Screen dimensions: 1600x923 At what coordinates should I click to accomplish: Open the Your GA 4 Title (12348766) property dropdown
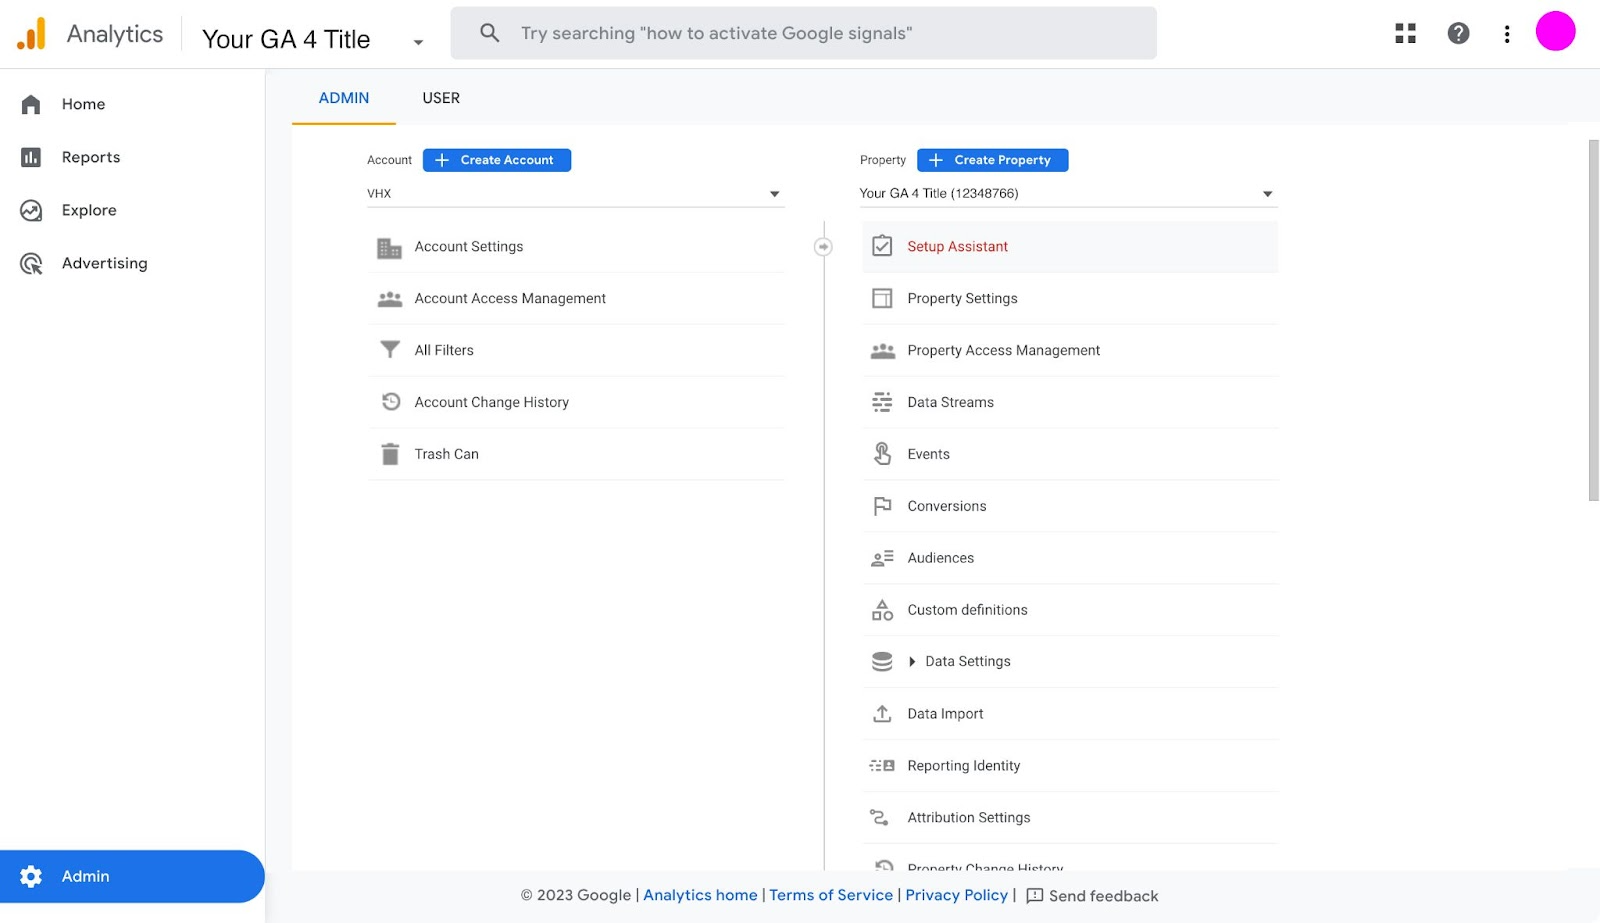(x=1067, y=194)
